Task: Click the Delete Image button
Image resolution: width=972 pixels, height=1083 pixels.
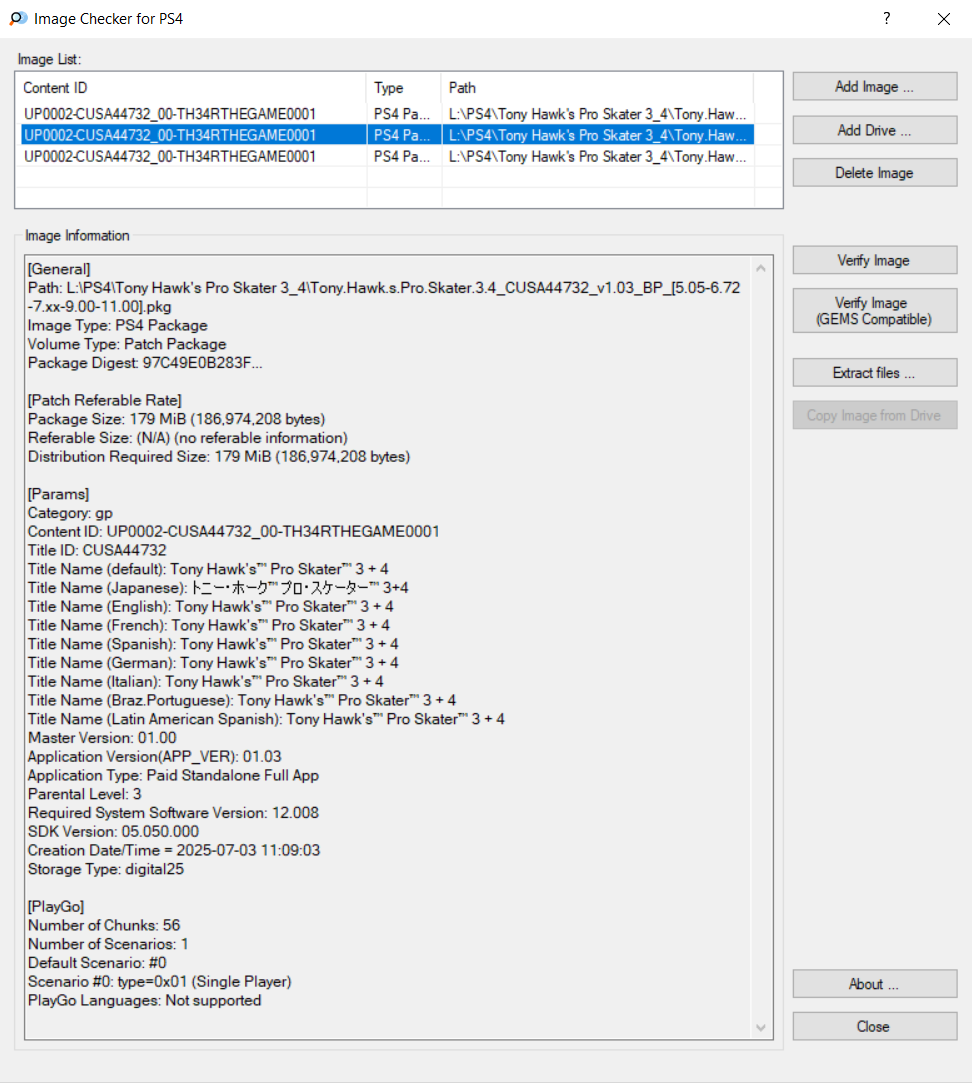Action: [875, 173]
